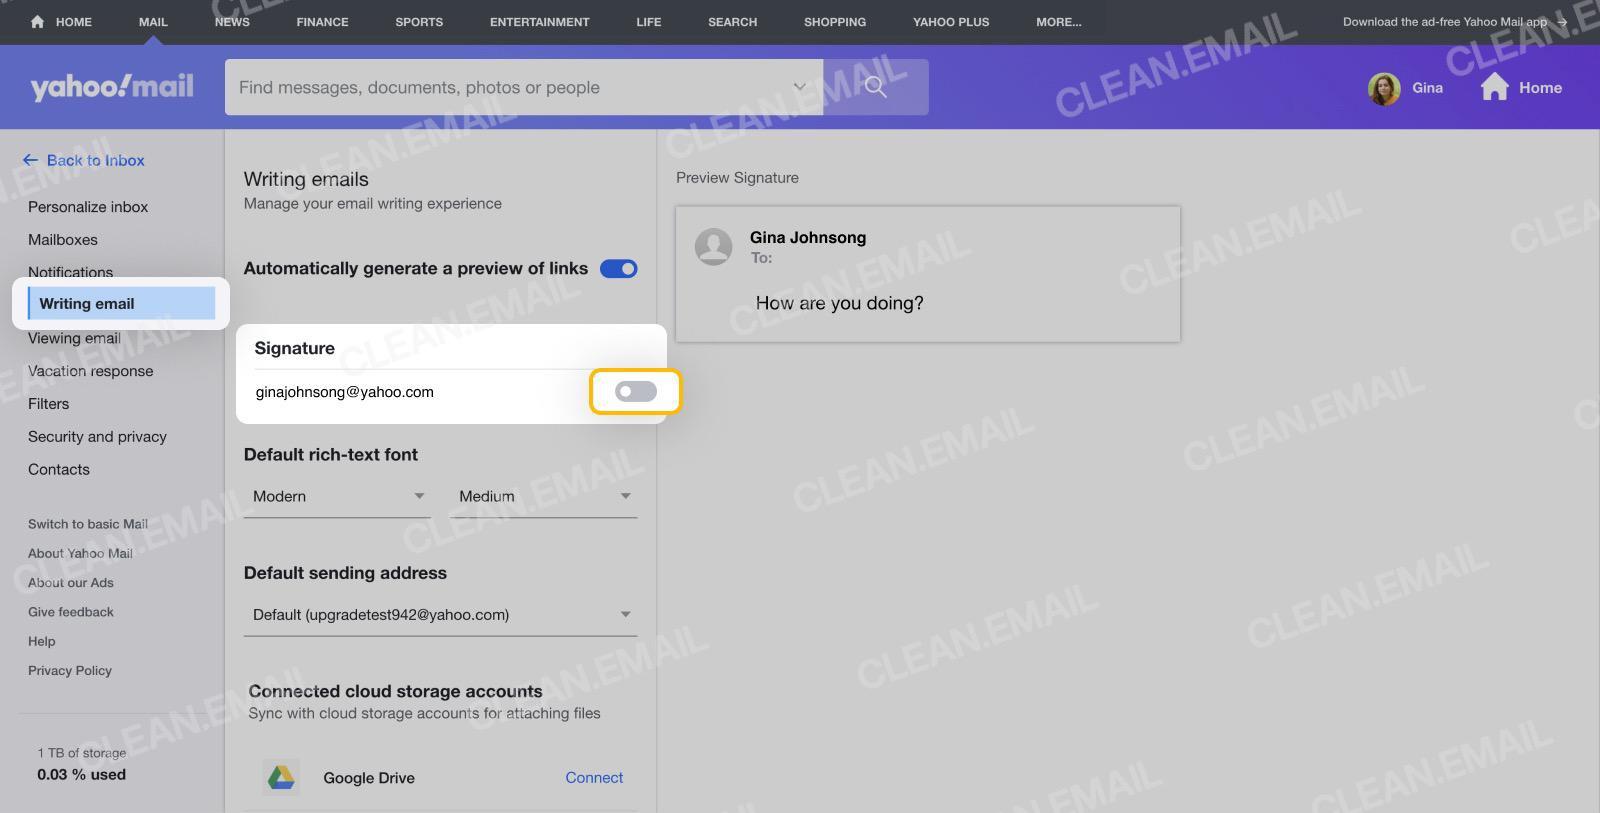Screen dimensions: 1600x813
Task: Open About Yahoo Mail link
Action: (80, 553)
